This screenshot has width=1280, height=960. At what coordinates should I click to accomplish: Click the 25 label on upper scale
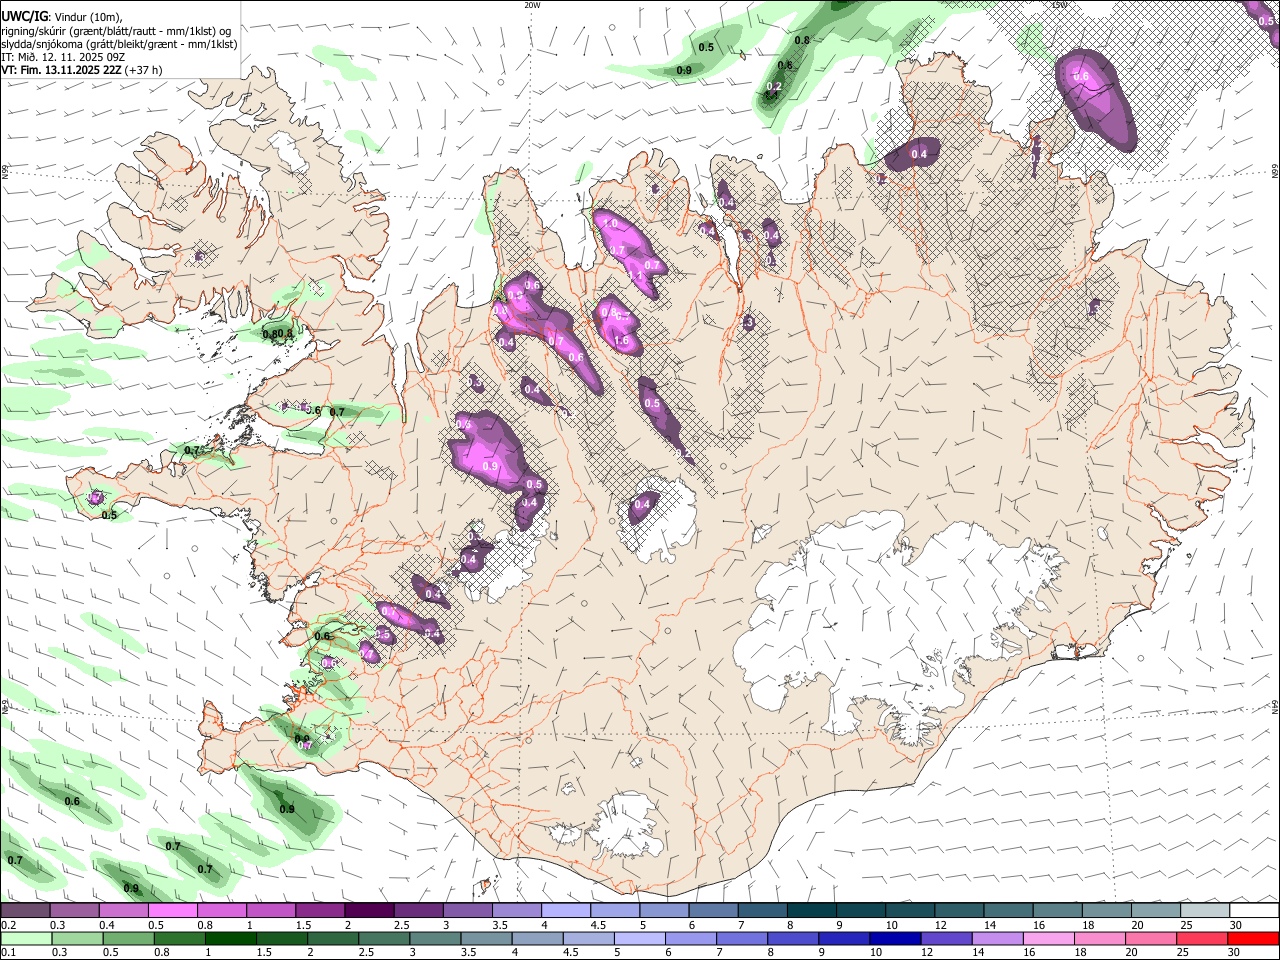[1187, 925]
